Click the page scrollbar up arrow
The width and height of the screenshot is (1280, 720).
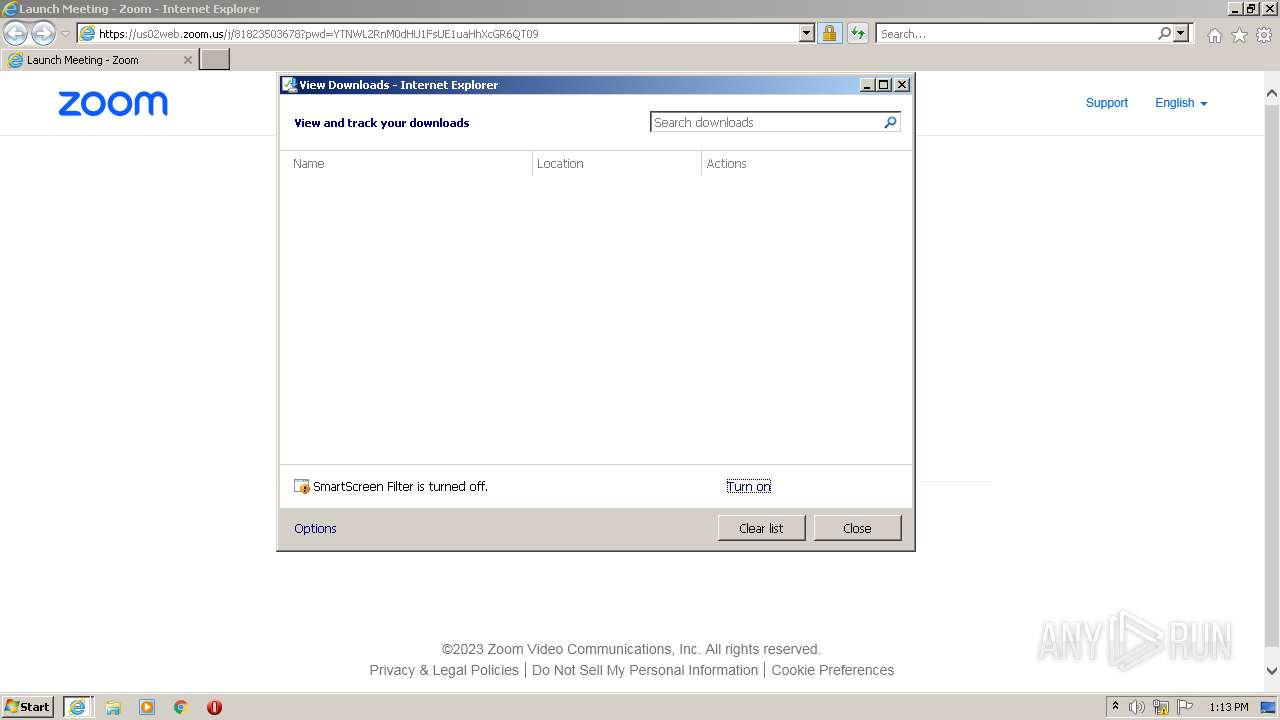[1271, 94]
